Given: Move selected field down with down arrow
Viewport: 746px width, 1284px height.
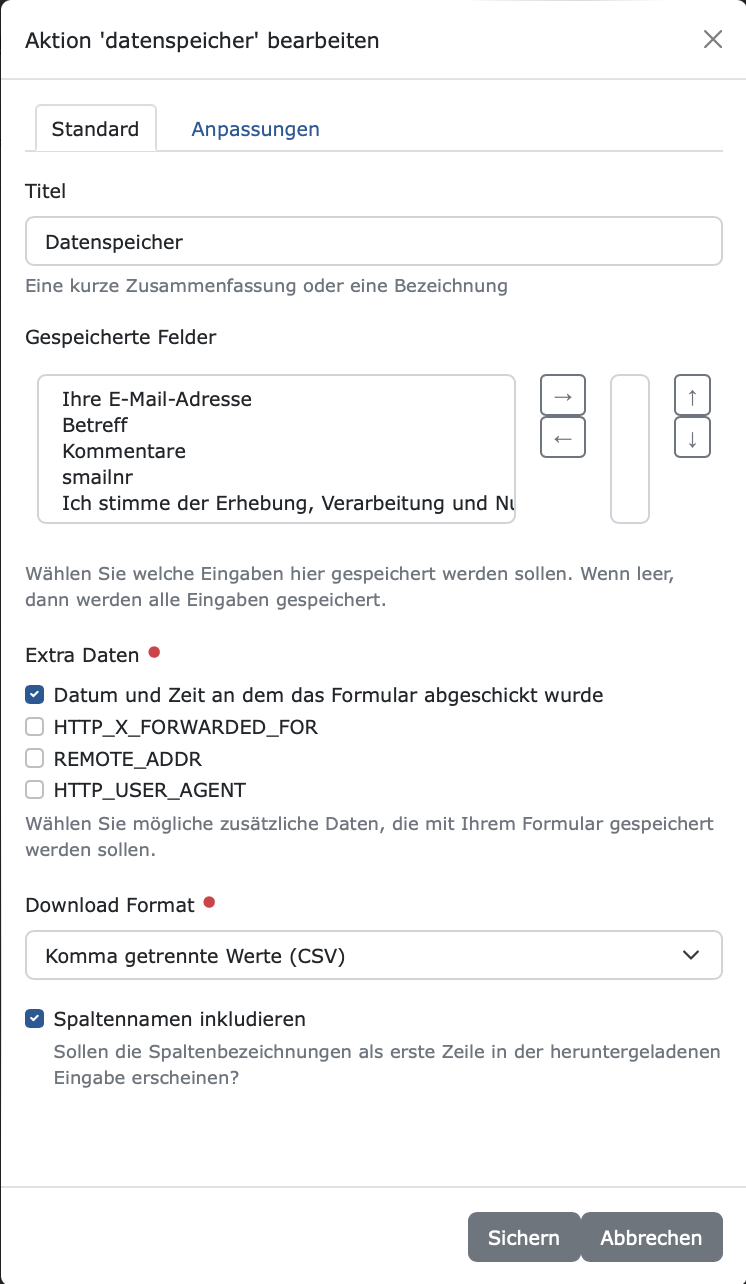Looking at the screenshot, I should (x=692, y=437).
